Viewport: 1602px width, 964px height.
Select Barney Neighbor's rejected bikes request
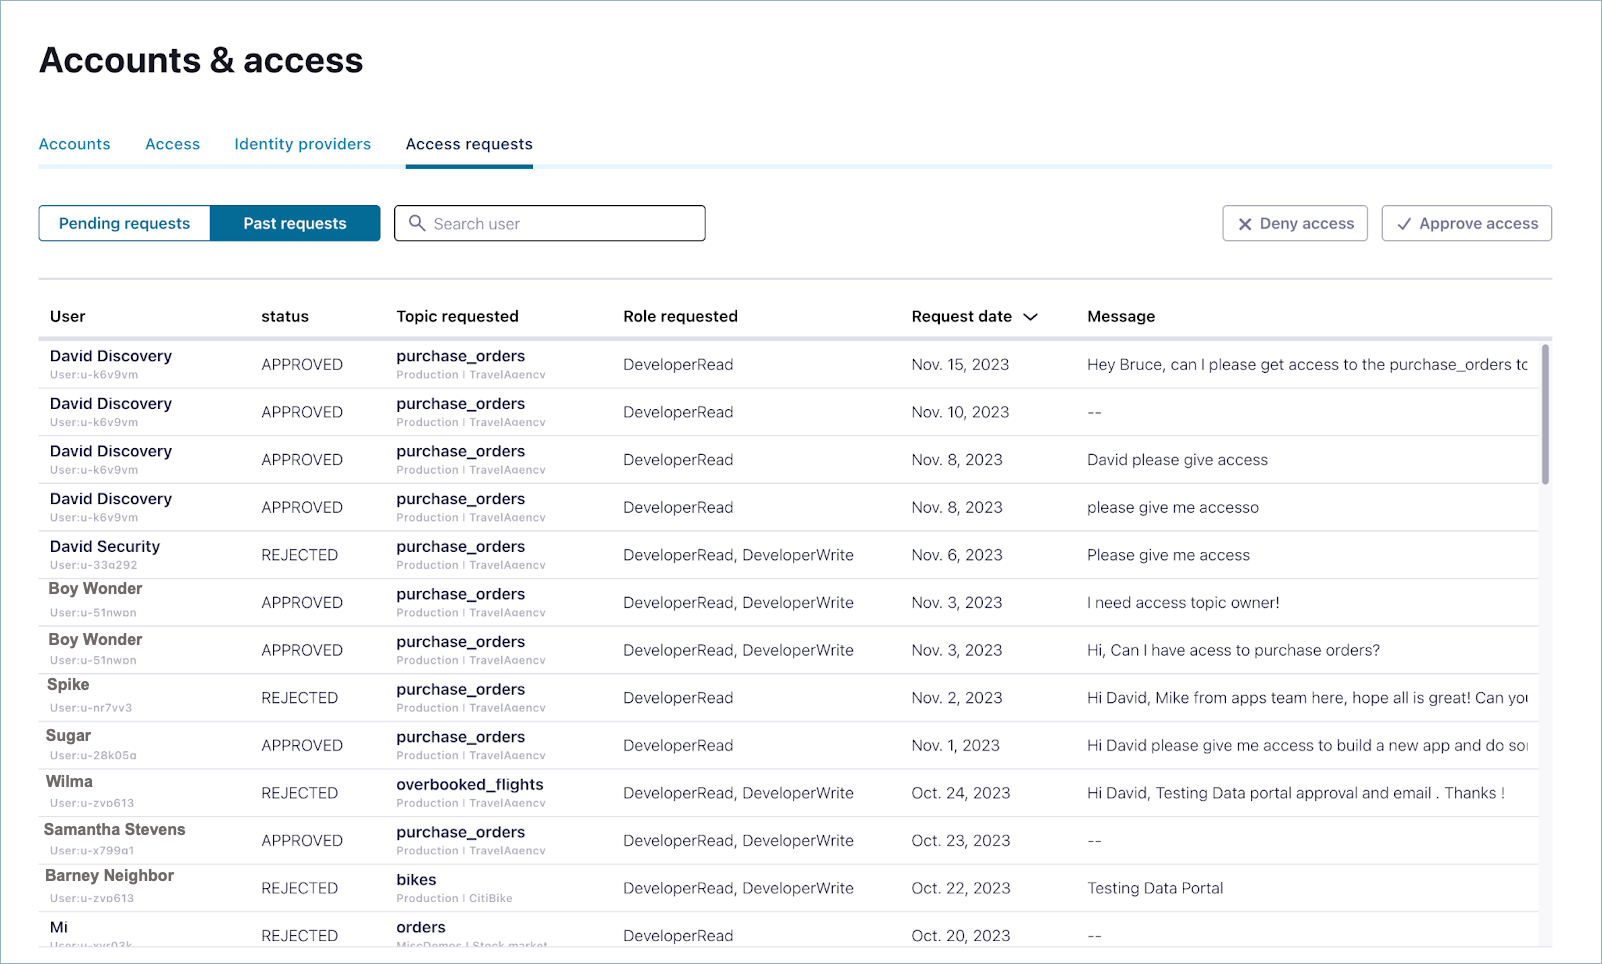point(700,888)
